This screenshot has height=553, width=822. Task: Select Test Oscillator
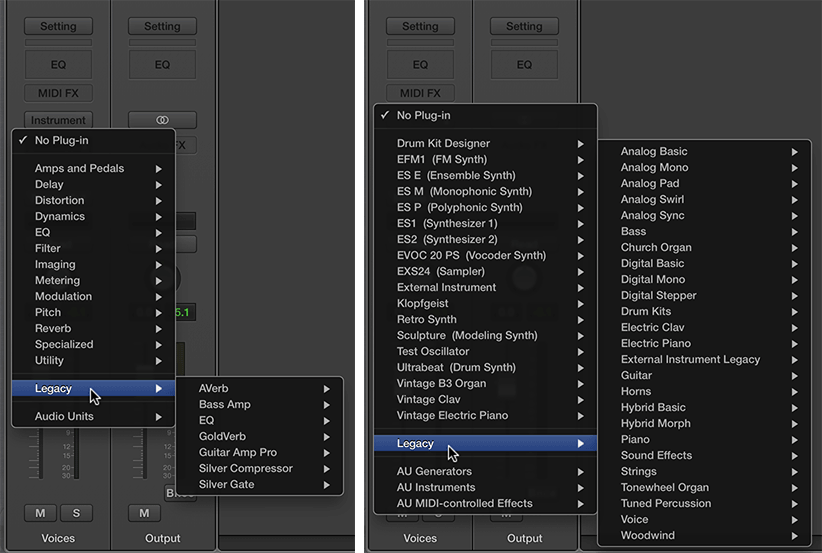click(485, 352)
